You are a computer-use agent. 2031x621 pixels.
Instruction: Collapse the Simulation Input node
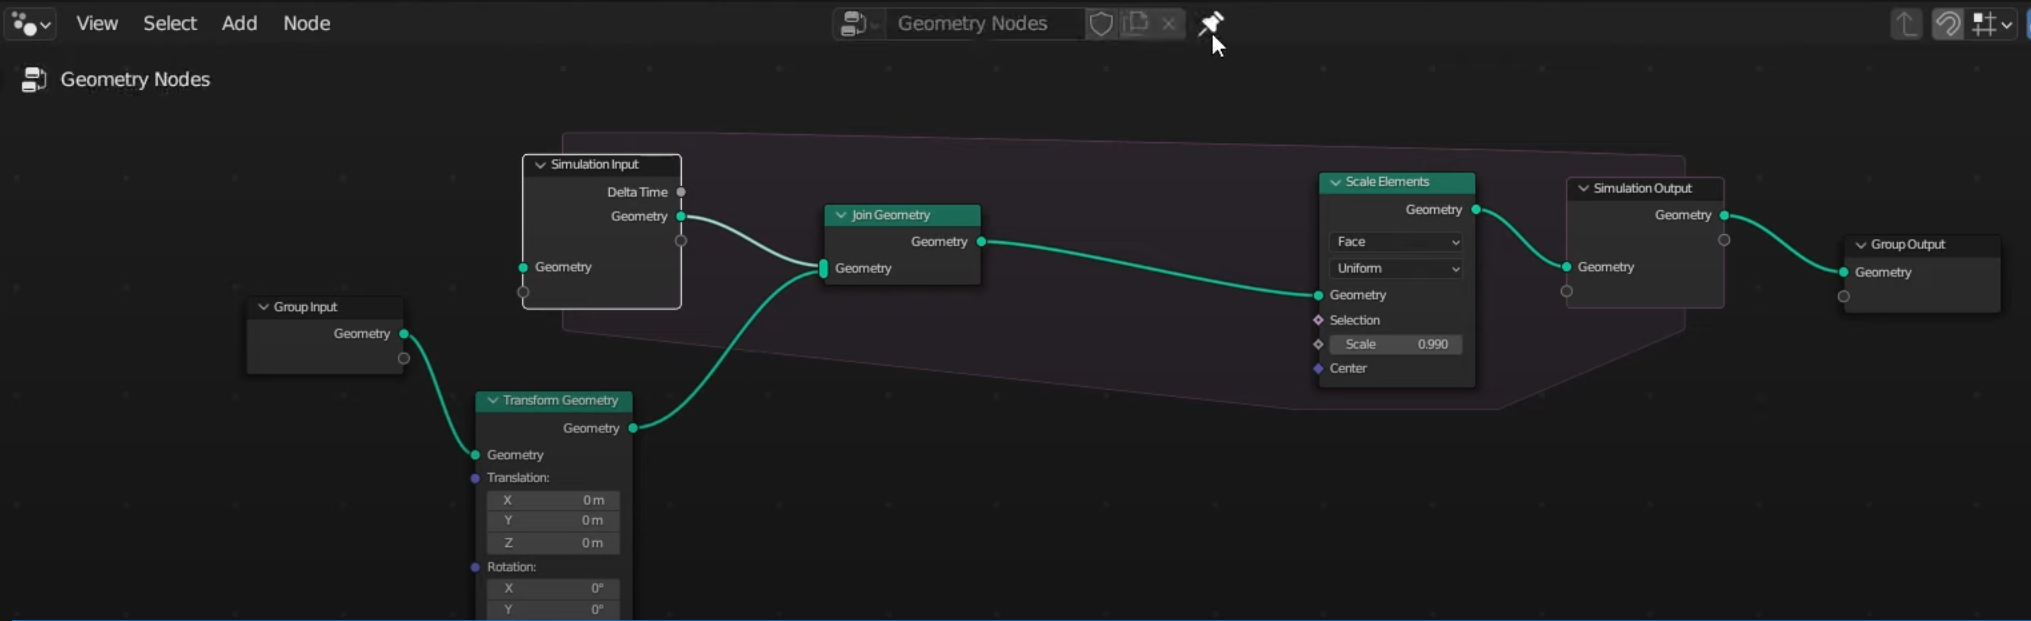pyautogui.click(x=540, y=165)
